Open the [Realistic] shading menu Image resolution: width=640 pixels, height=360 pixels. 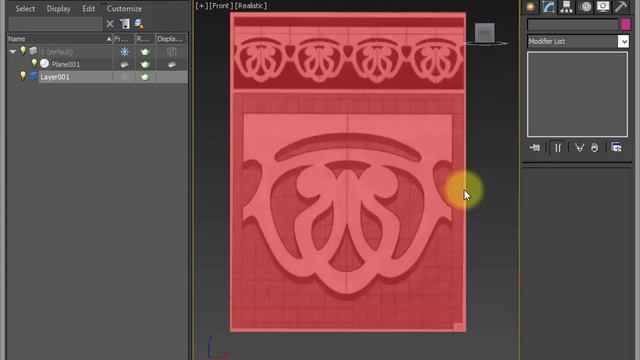coord(251,6)
